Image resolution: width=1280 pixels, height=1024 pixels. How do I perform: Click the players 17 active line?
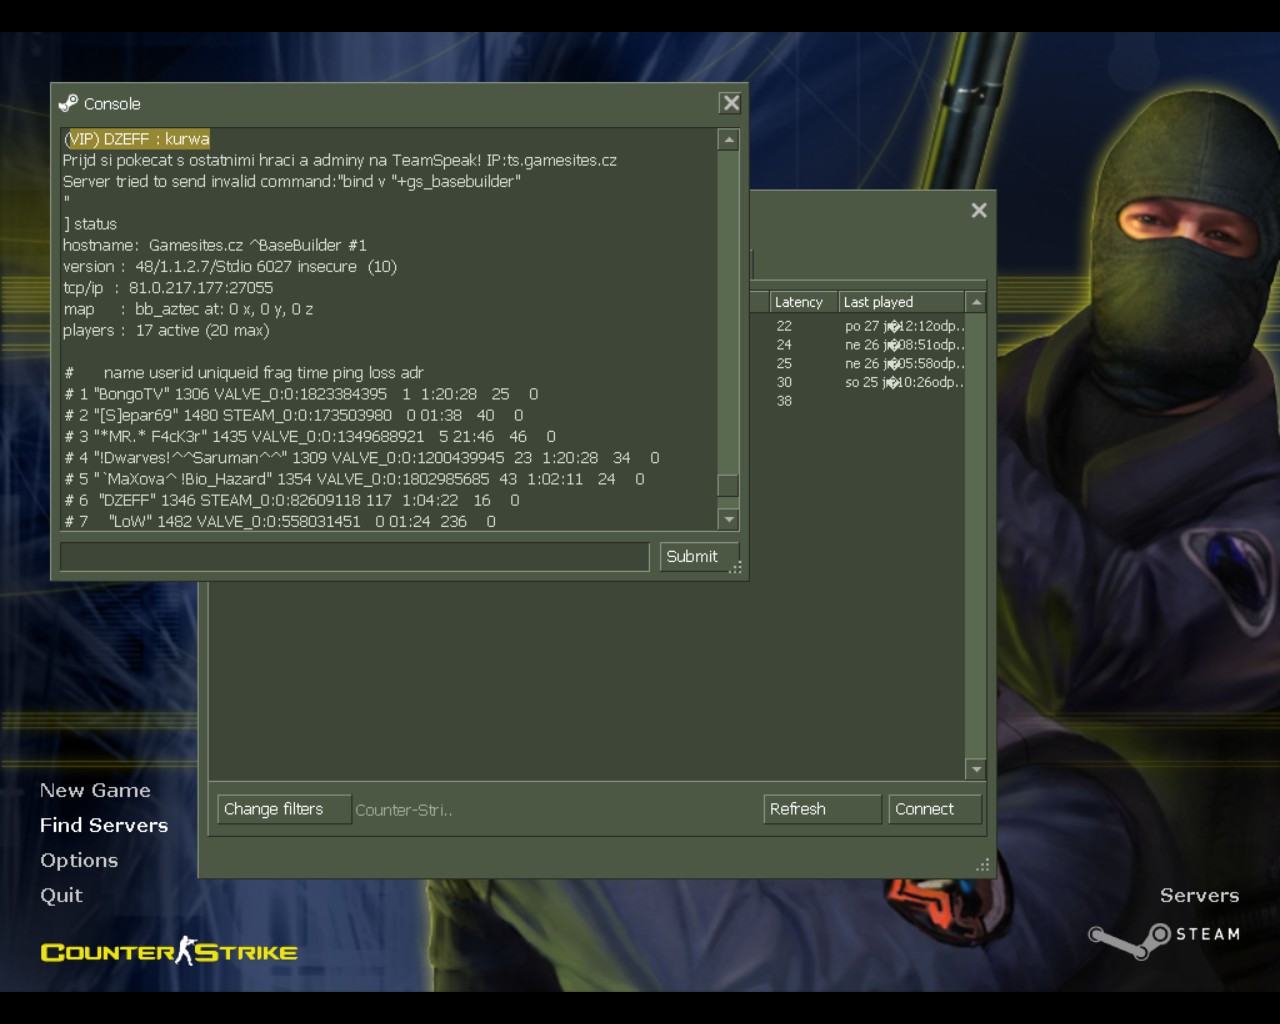pyautogui.click(x=166, y=330)
